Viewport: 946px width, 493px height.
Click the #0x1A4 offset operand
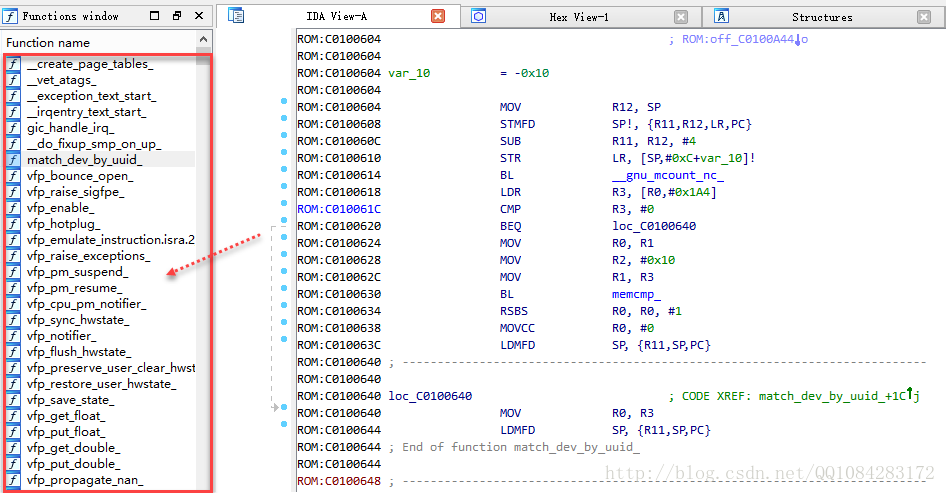(x=687, y=192)
